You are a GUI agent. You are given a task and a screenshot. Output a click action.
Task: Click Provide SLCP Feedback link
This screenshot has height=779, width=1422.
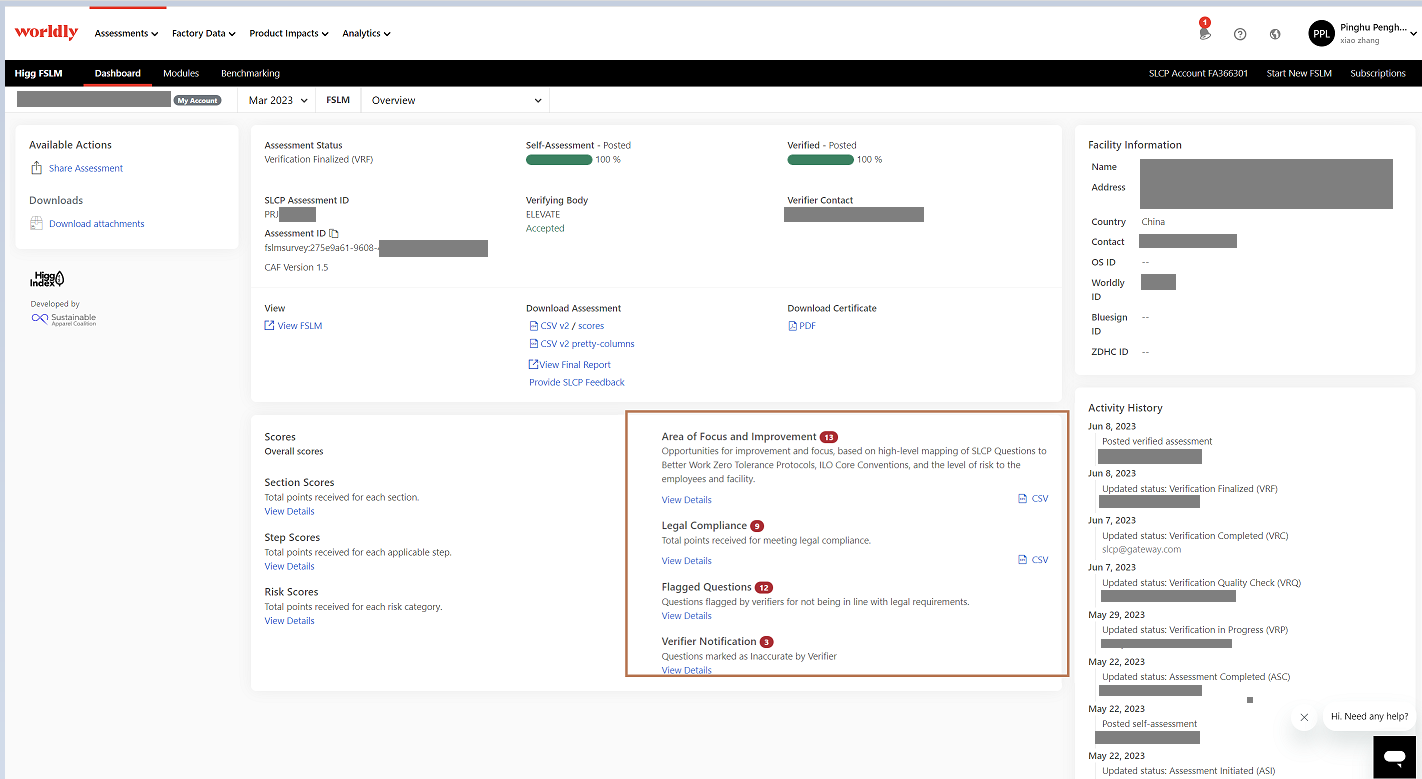577,382
